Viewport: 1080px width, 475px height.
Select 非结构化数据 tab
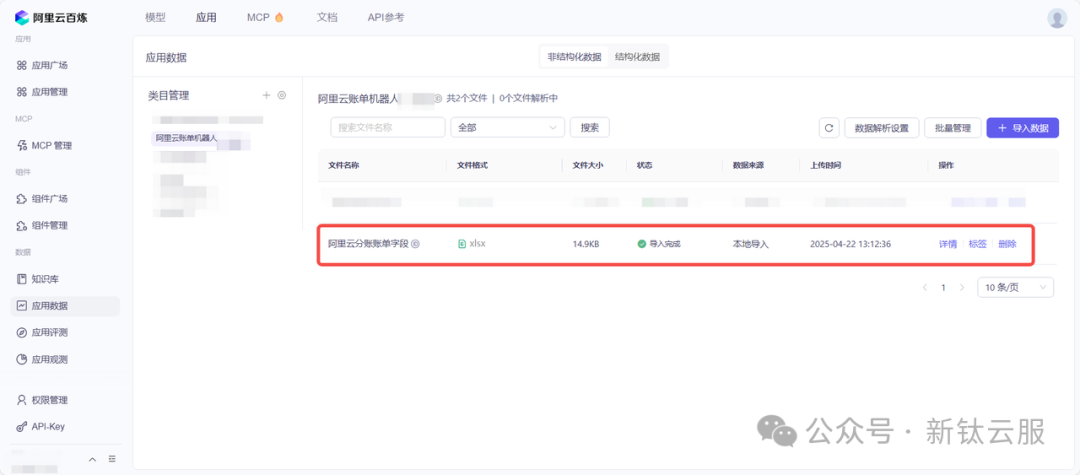pos(574,57)
